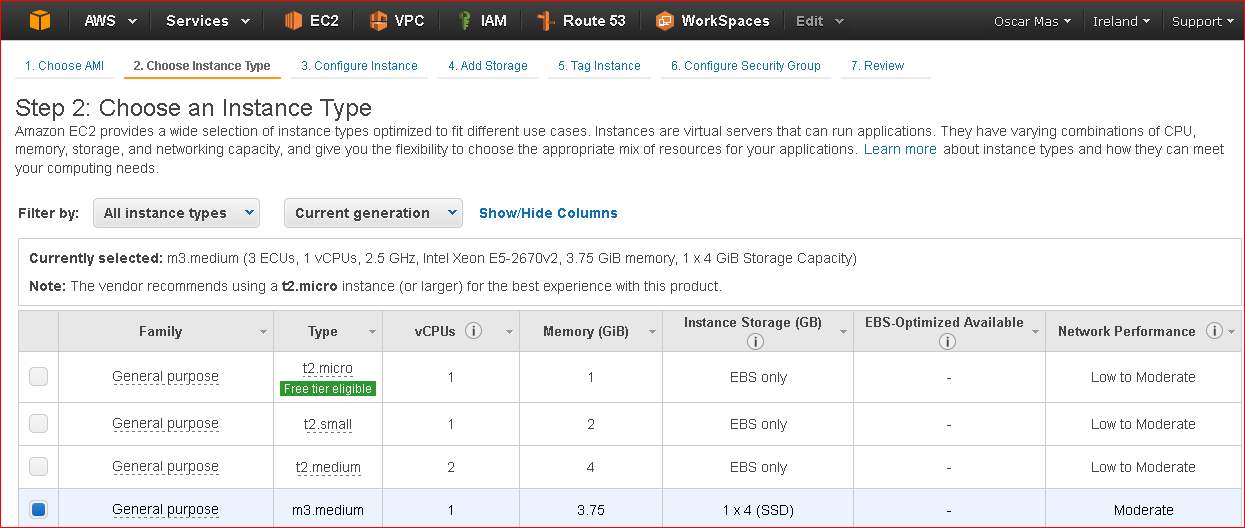
Task: Open the Current generation filter dropdown
Action: [373, 213]
